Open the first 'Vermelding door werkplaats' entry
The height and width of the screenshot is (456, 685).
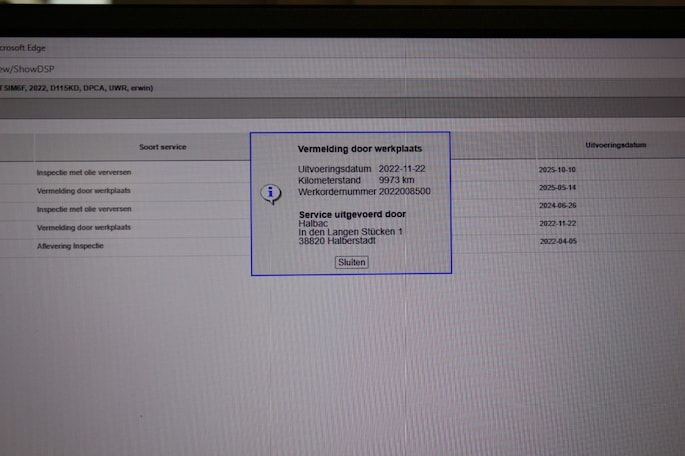[84, 190]
